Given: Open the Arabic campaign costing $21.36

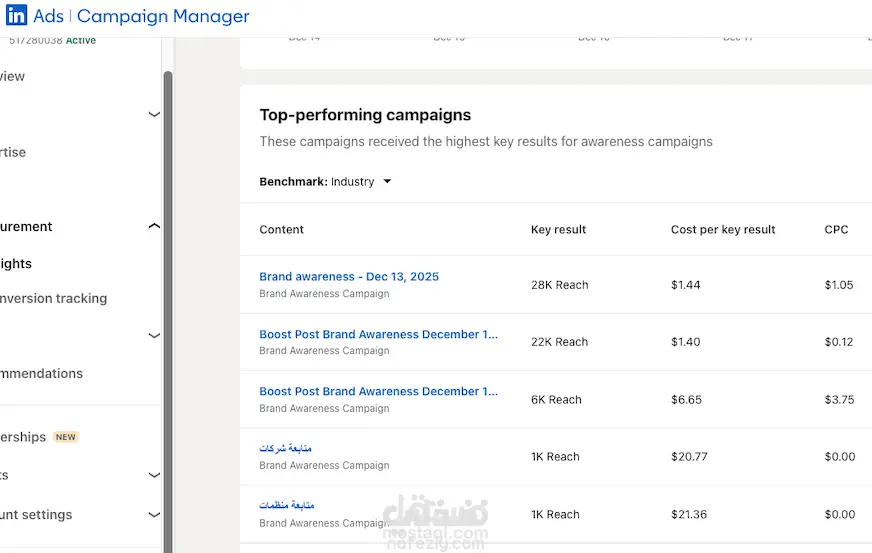Looking at the screenshot, I should click(286, 505).
